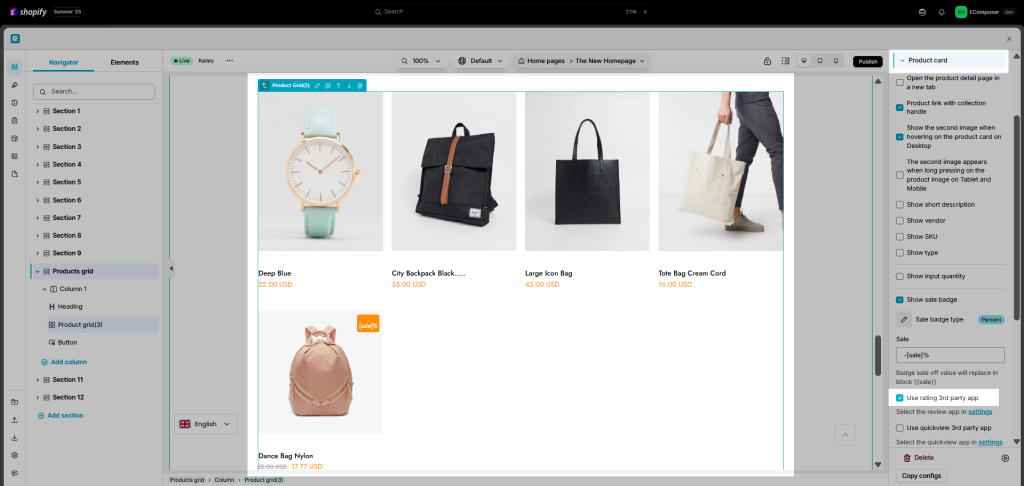Select Product grid(3) in the navigator tree
This screenshot has height=486, width=1024.
(x=80, y=324)
